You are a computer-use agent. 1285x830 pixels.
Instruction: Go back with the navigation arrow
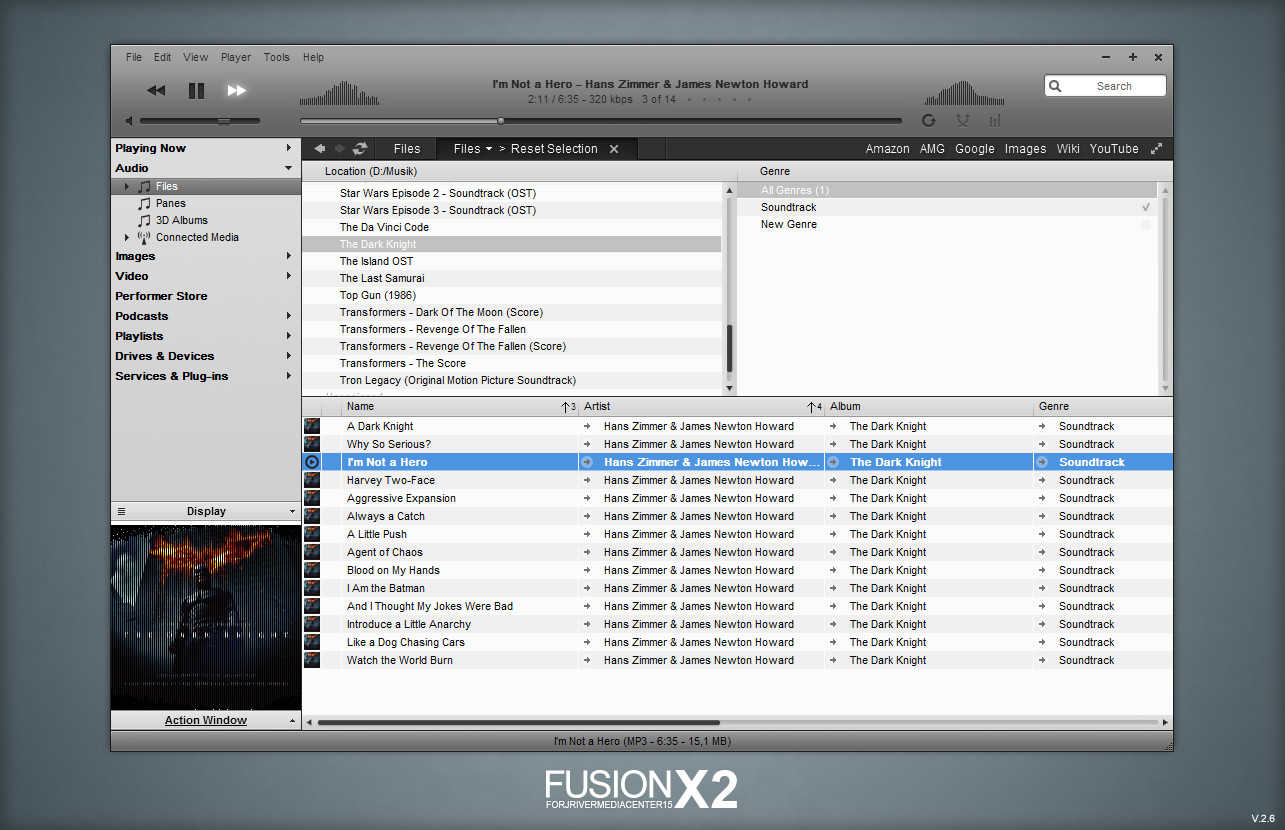pos(320,148)
